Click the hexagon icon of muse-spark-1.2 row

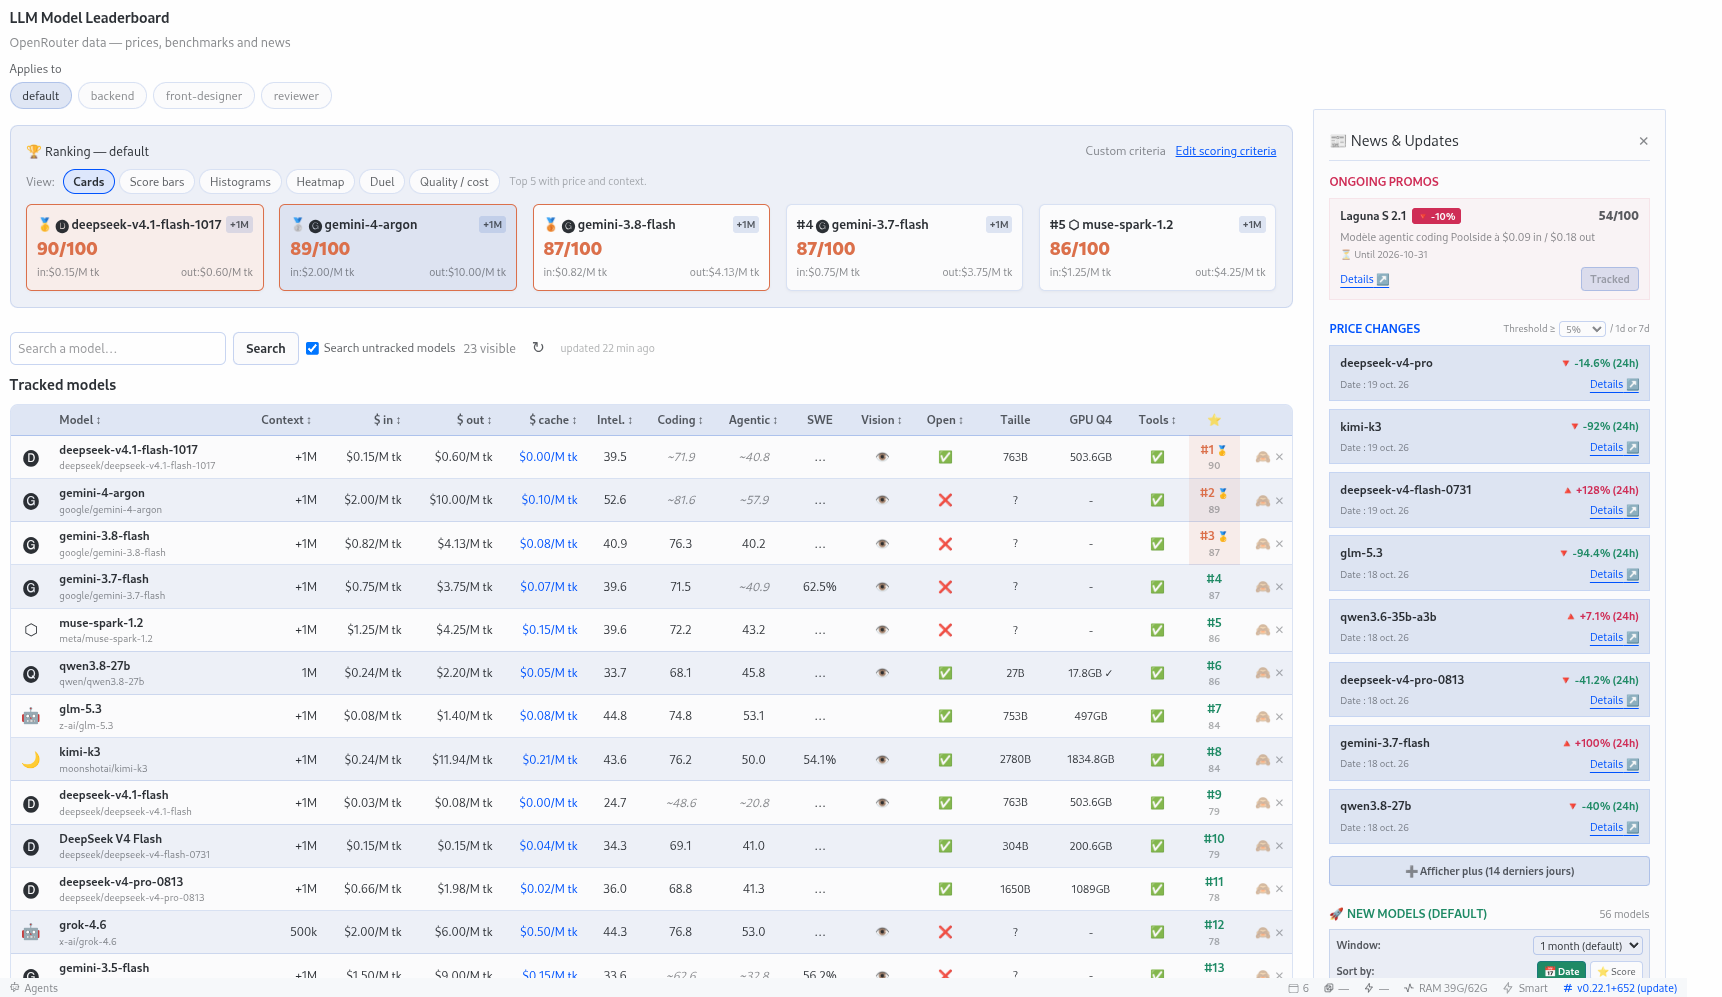point(31,630)
